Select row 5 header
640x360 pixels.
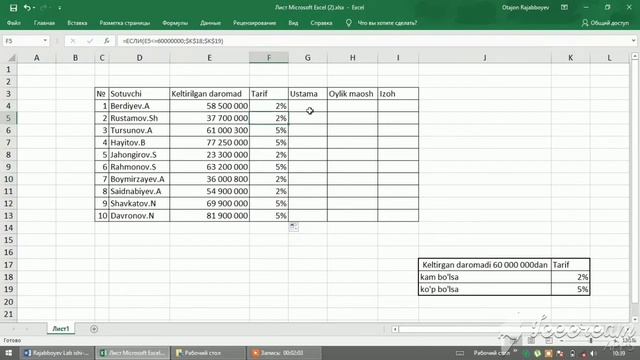(x=8, y=118)
